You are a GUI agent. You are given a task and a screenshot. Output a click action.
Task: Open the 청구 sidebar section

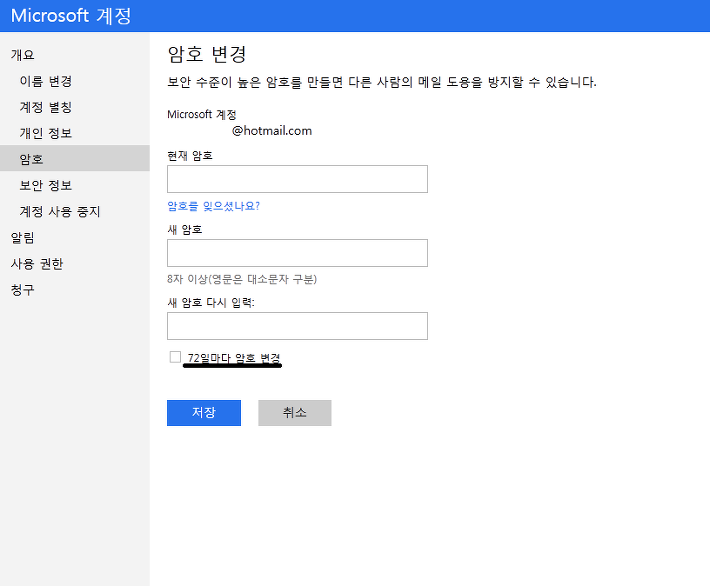[23, 290]
